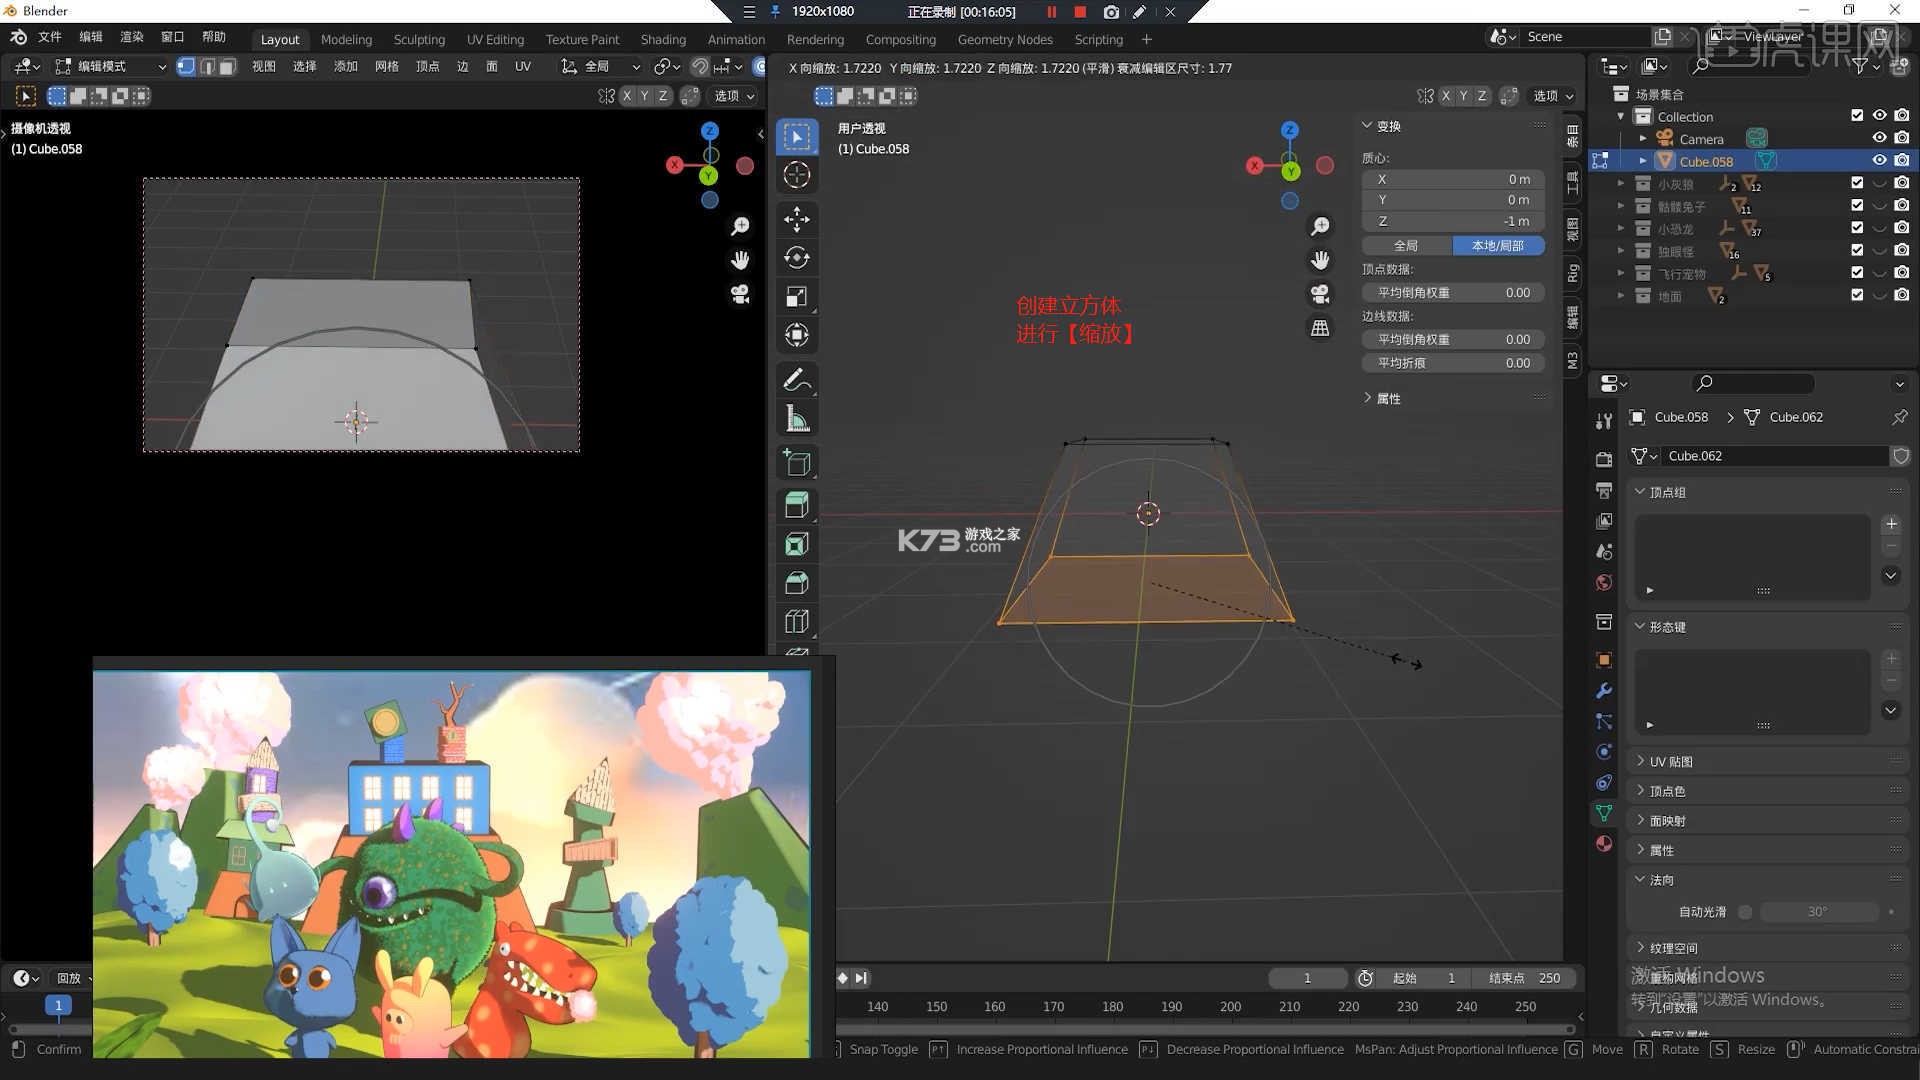Screen dimensions: 1920x1080
Task: Adjust the edge 平均折痕 slider
Action: [1454, 363]
